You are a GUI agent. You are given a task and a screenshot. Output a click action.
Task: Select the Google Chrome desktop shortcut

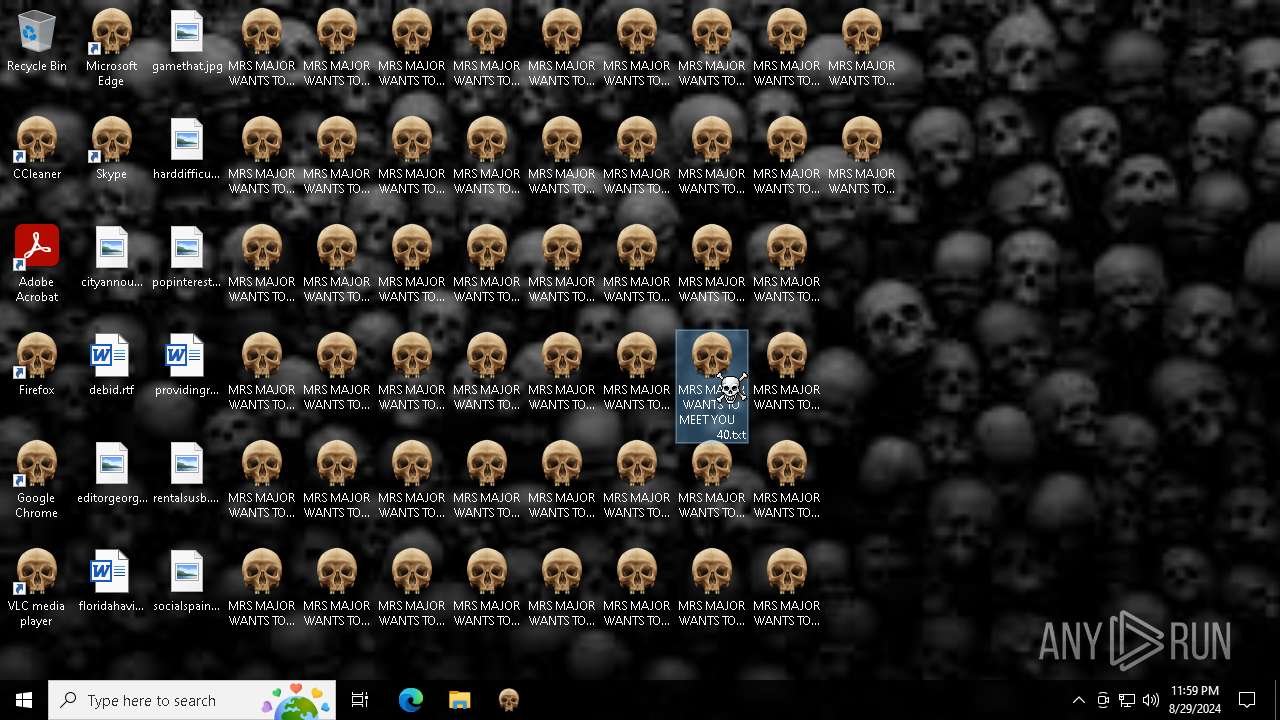click(x=37, y=480)
